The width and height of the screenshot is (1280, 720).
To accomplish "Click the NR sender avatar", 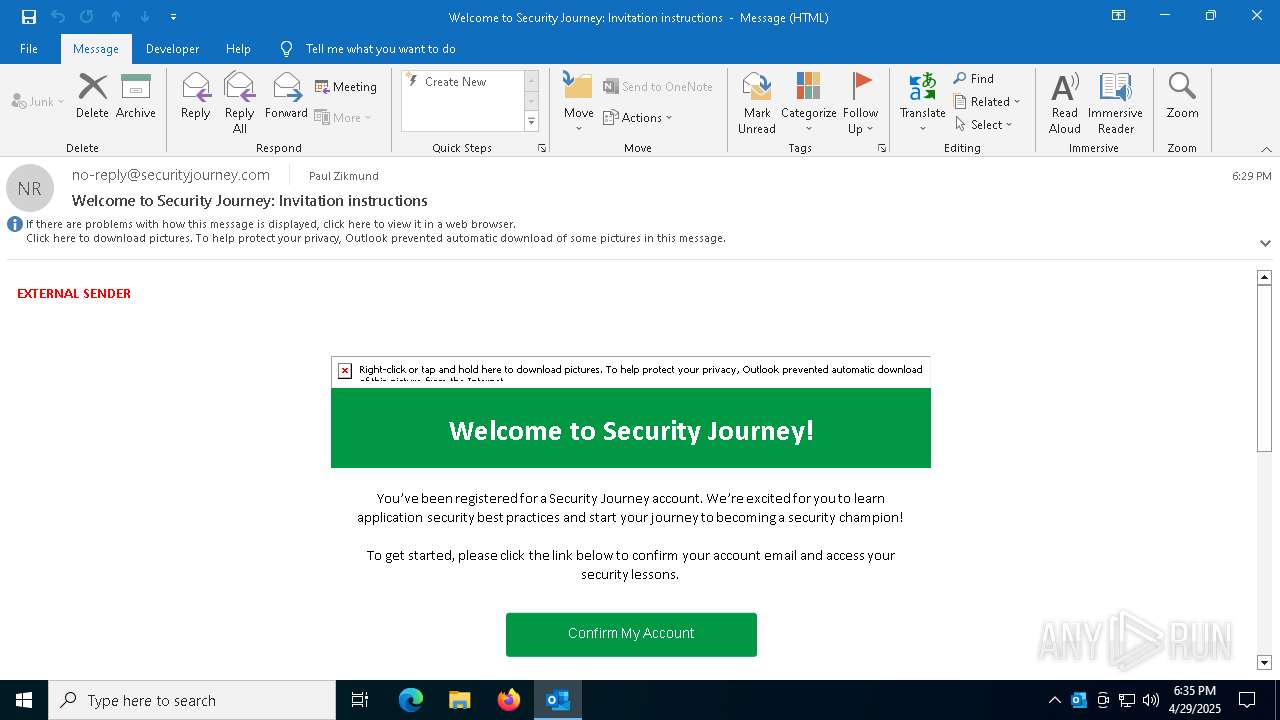I will point(30,188).
